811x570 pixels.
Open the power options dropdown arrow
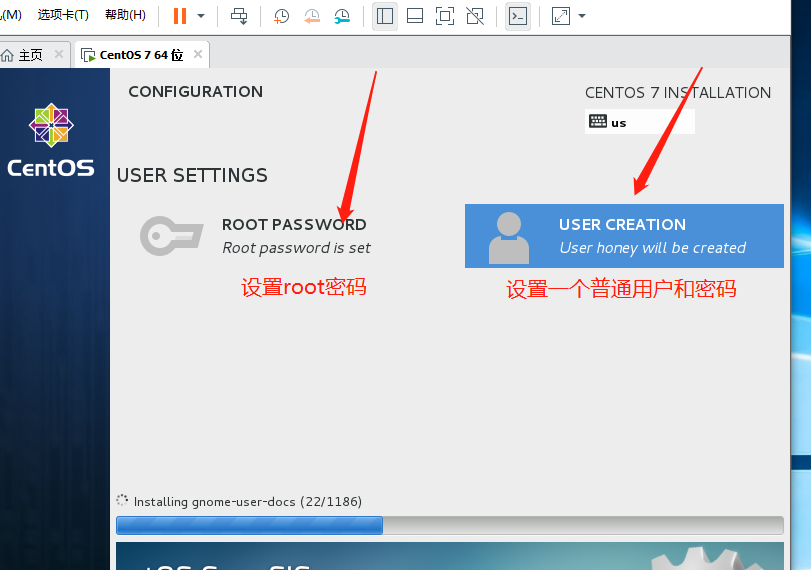pyautogui.click(x=201, y=16)
